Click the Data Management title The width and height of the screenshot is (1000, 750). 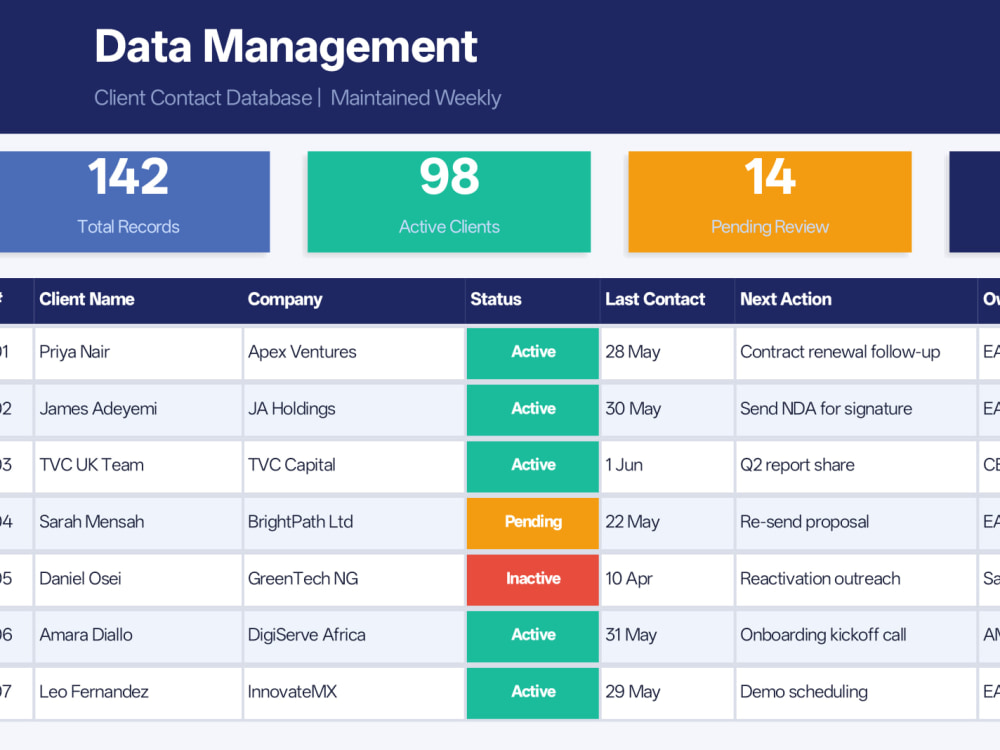point(286,47)
